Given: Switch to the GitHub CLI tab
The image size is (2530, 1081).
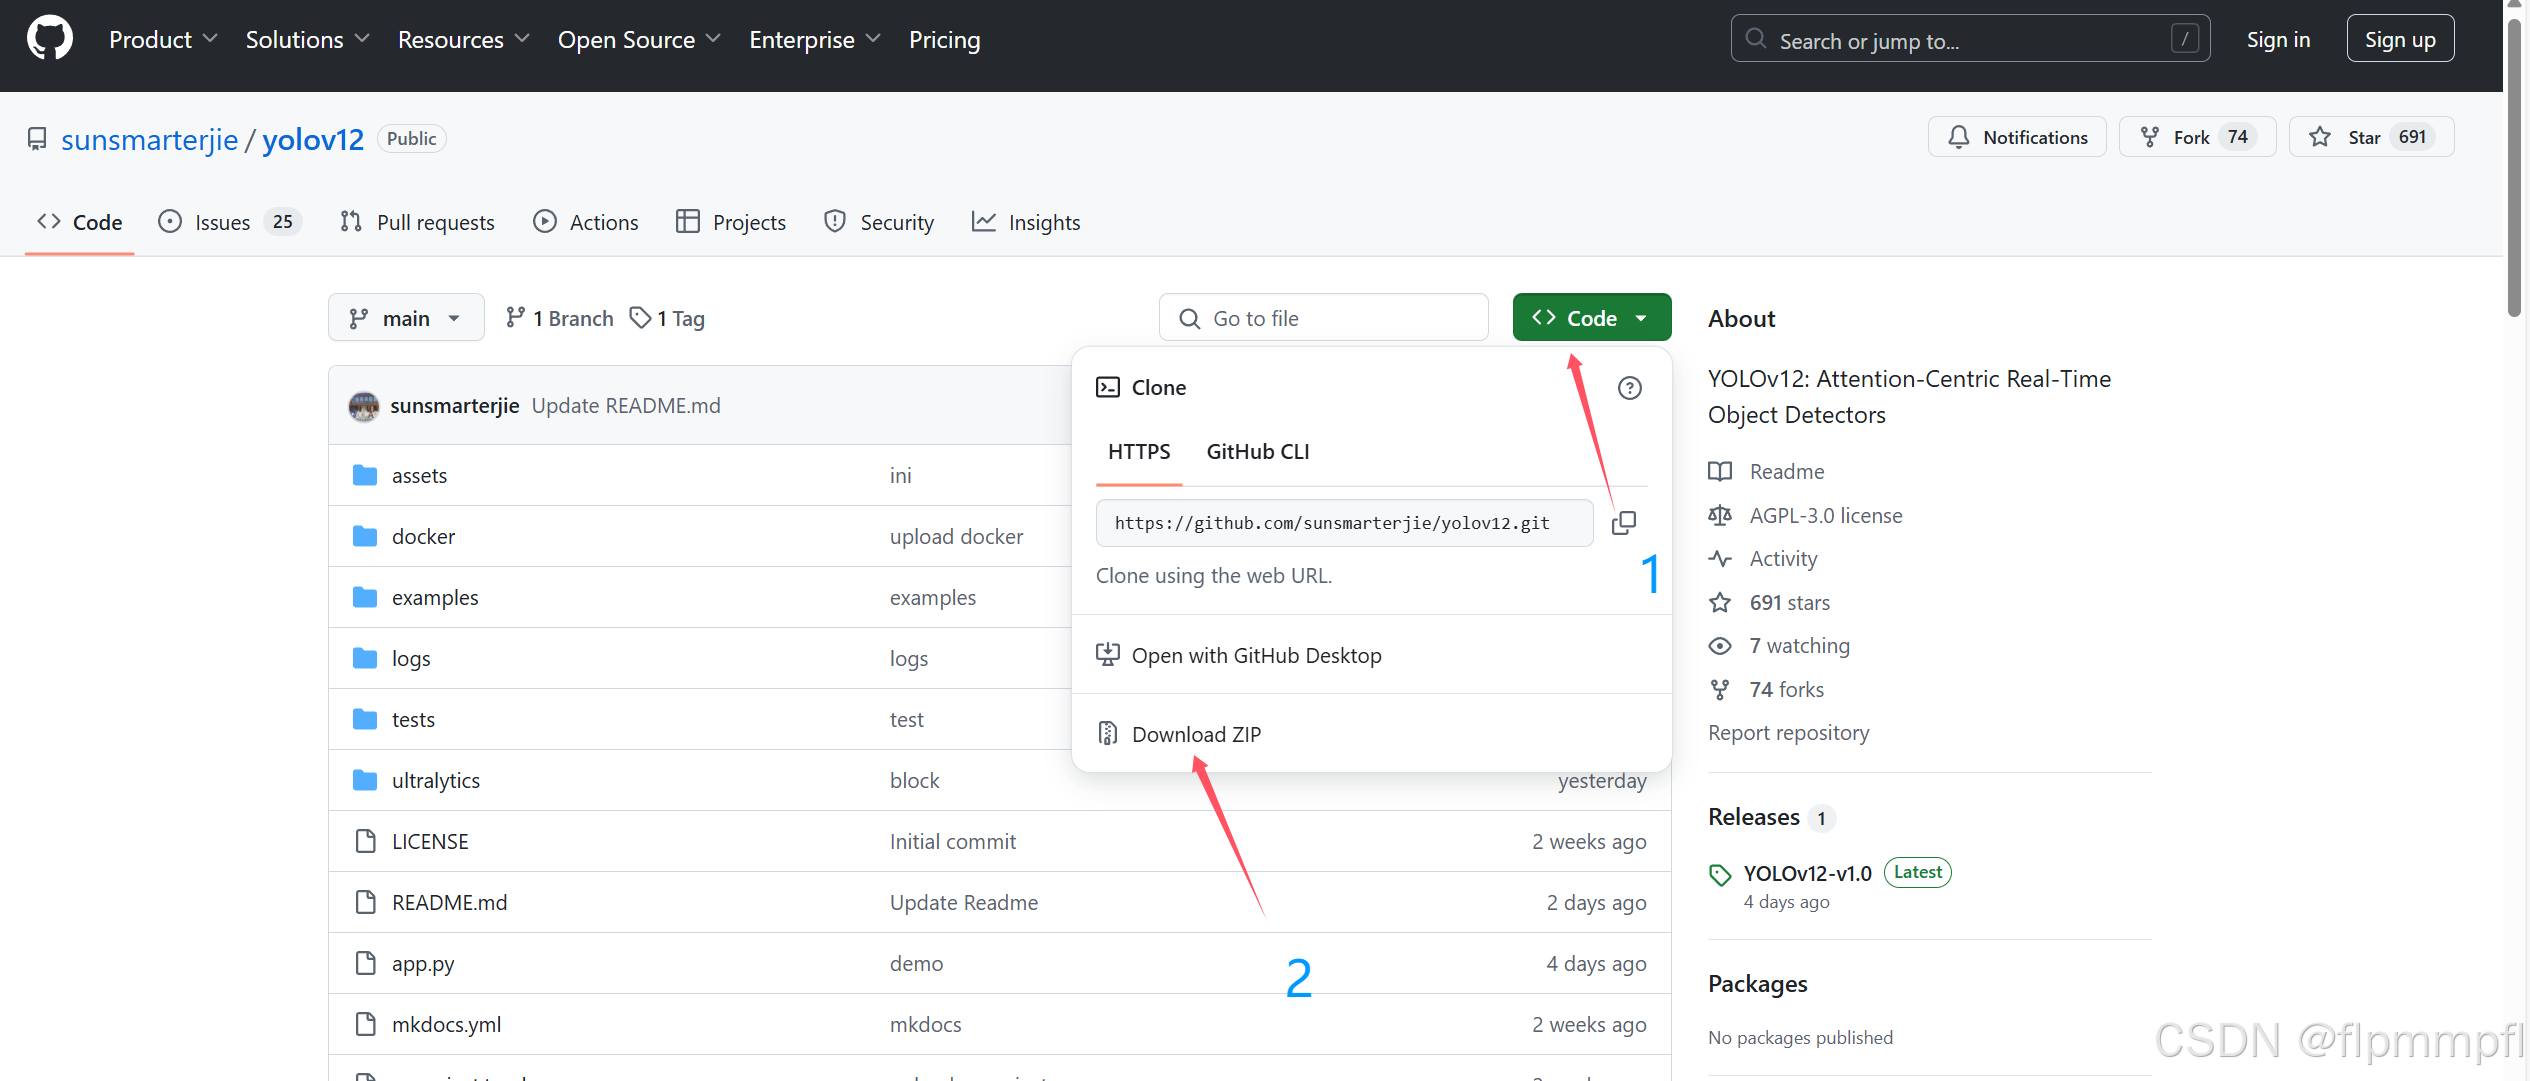Looking at the screenshot, I should coord(1257,452).
